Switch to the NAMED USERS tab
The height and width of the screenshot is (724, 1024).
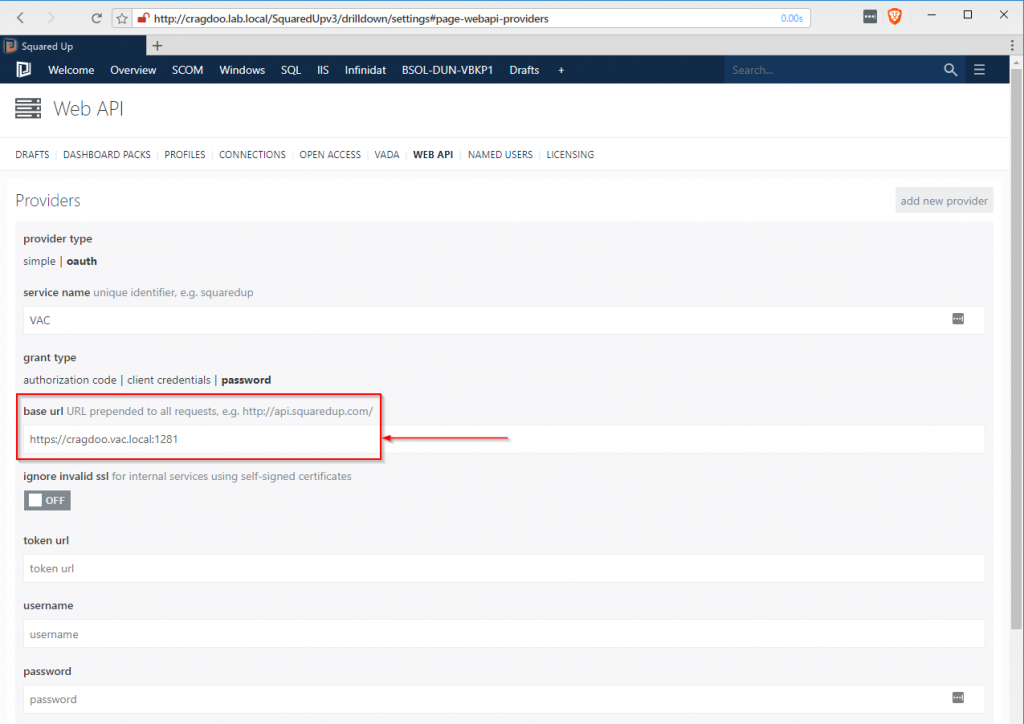pyautogui.click(x=500, y=155)
